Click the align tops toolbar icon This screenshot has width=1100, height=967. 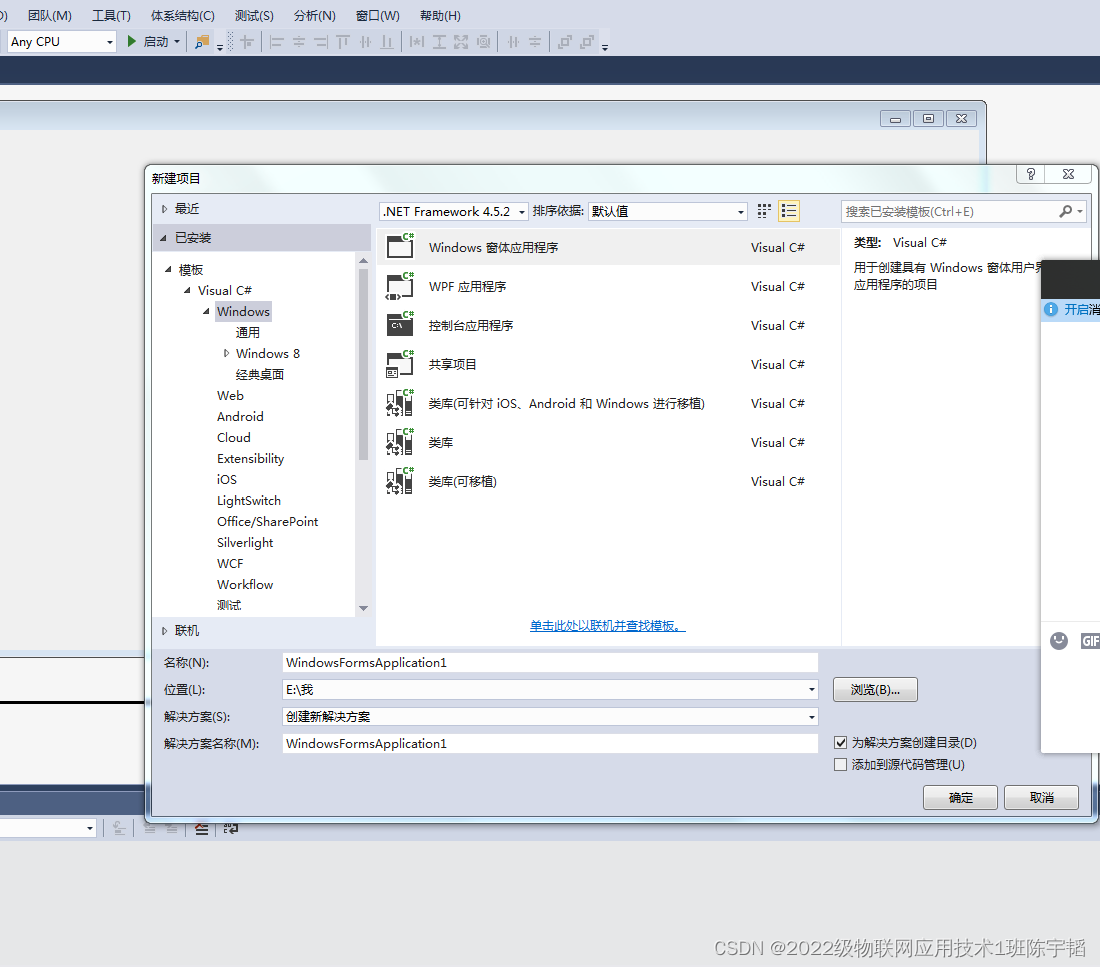point(342,42)
